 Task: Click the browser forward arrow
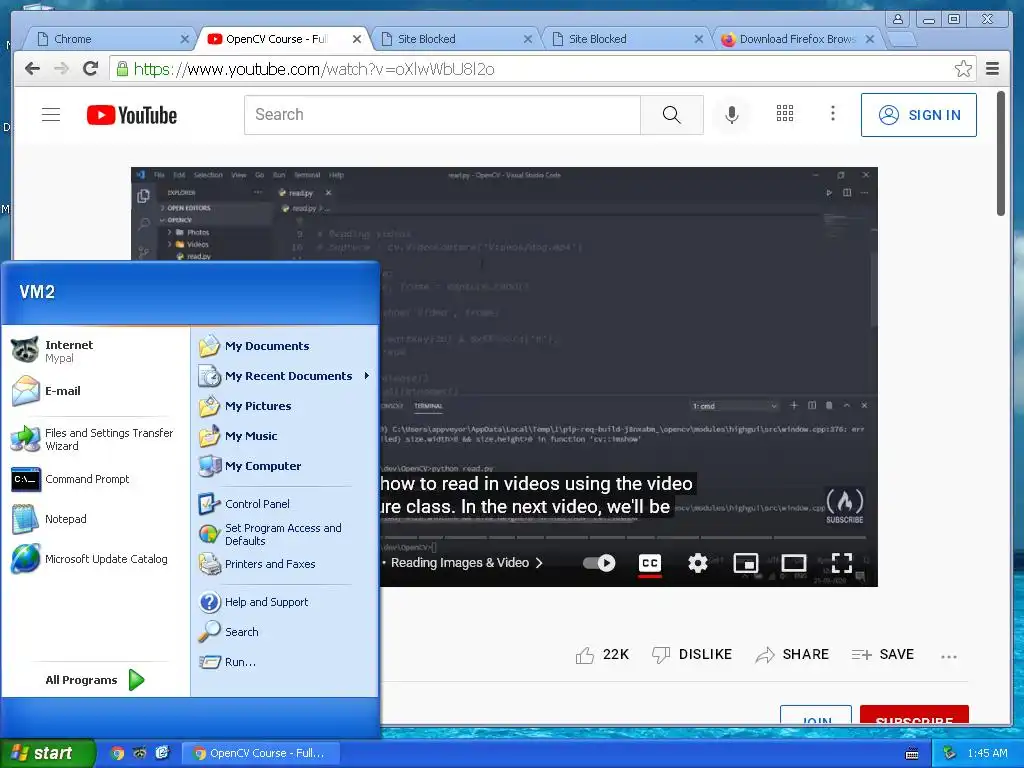(x=61, y=69)
